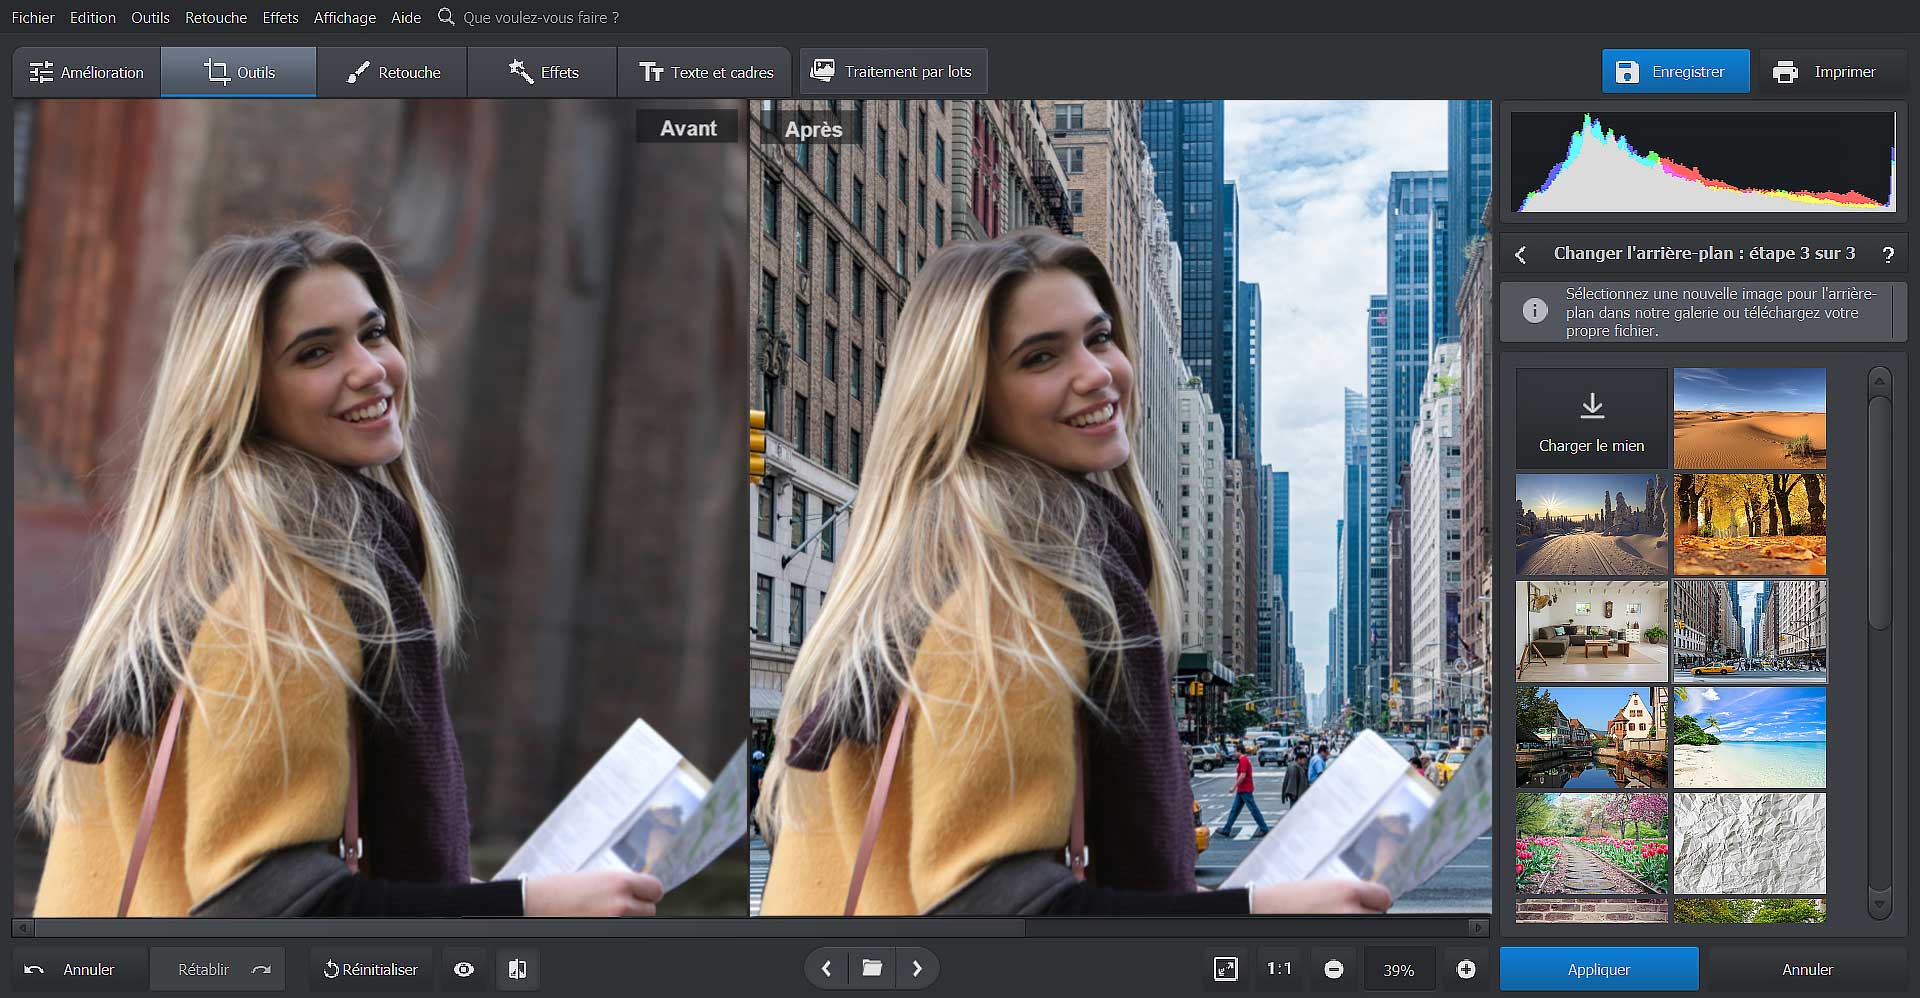1920x998 pixels.
Task: Open the Texte et cadres tab
Action: 705,72
